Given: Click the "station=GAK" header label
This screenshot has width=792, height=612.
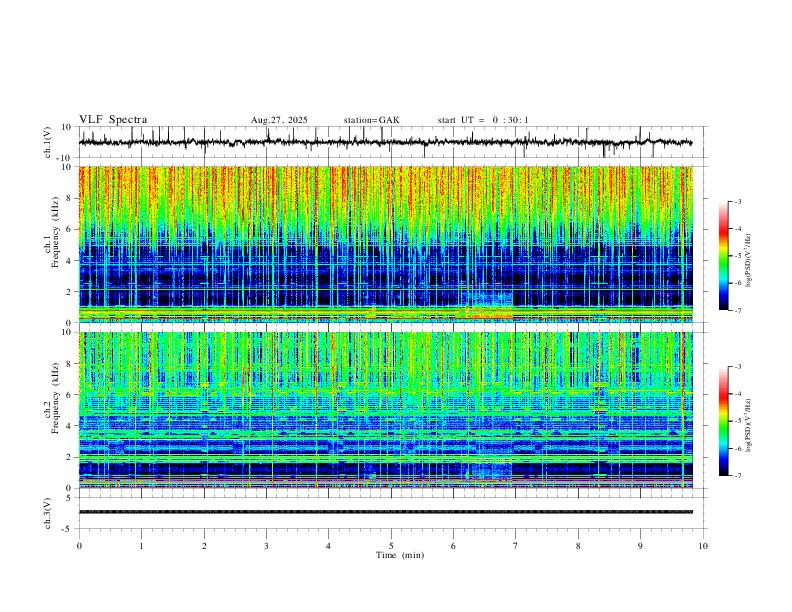Looking at the screenshot, I should [x=371, y=120].
